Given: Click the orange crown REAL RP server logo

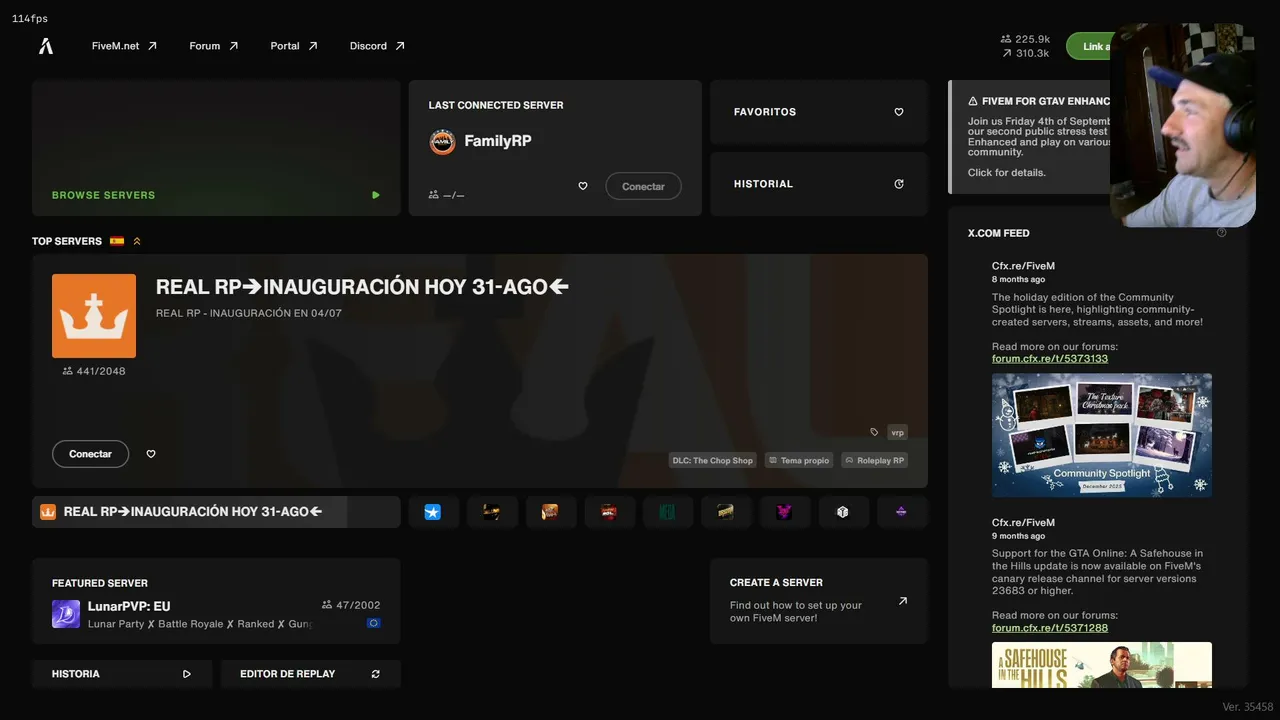Looking at the screenshot, I should tap(94, 316).
